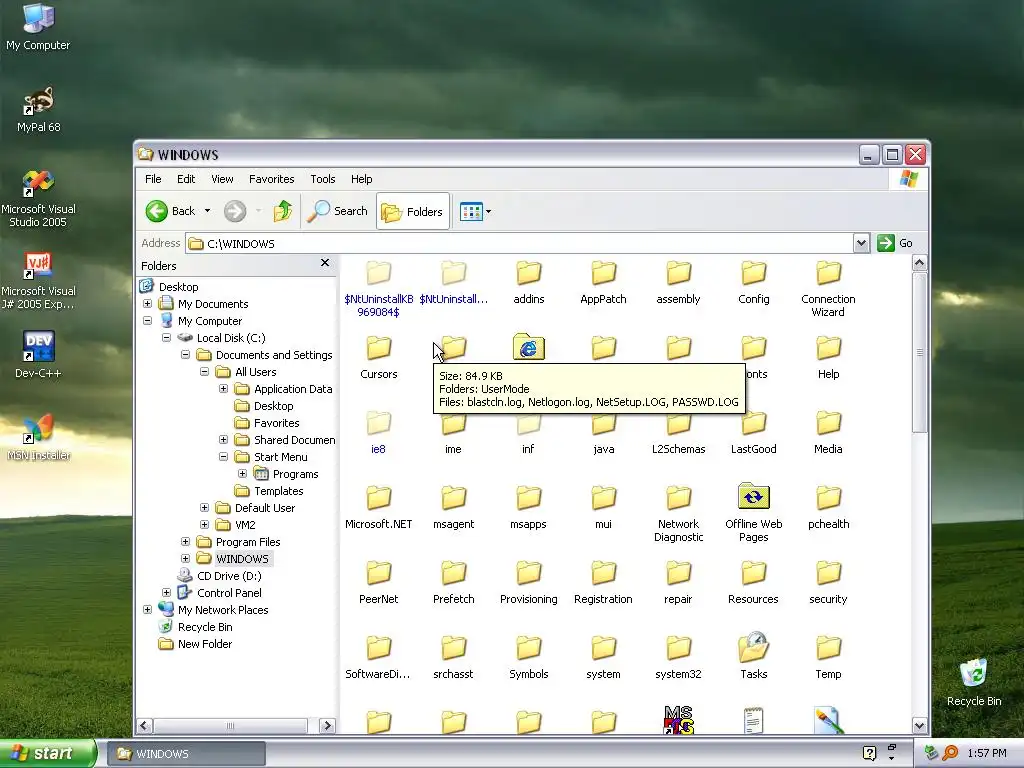Go back with the Back arrow button
The width and height of the screenshot is (1024, 768).
tap(170, 211)
